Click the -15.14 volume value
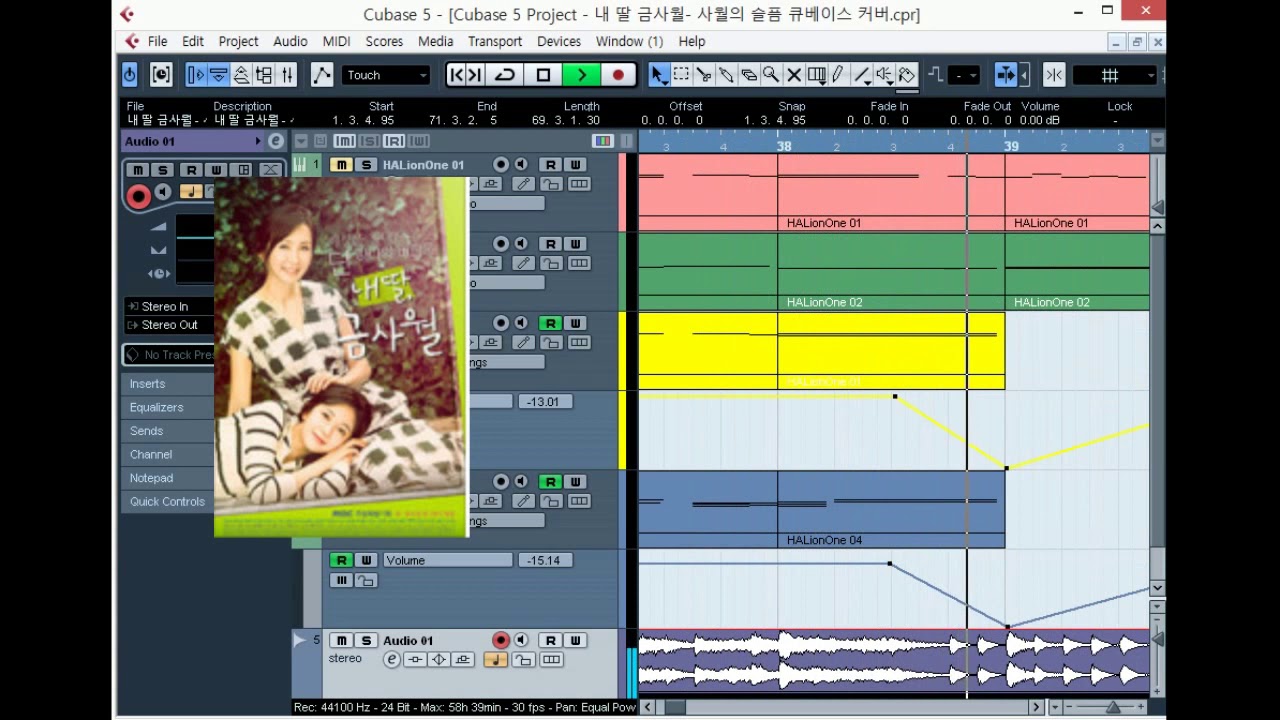The height and width of the screenshot is (720, 1280). [544, 561]
